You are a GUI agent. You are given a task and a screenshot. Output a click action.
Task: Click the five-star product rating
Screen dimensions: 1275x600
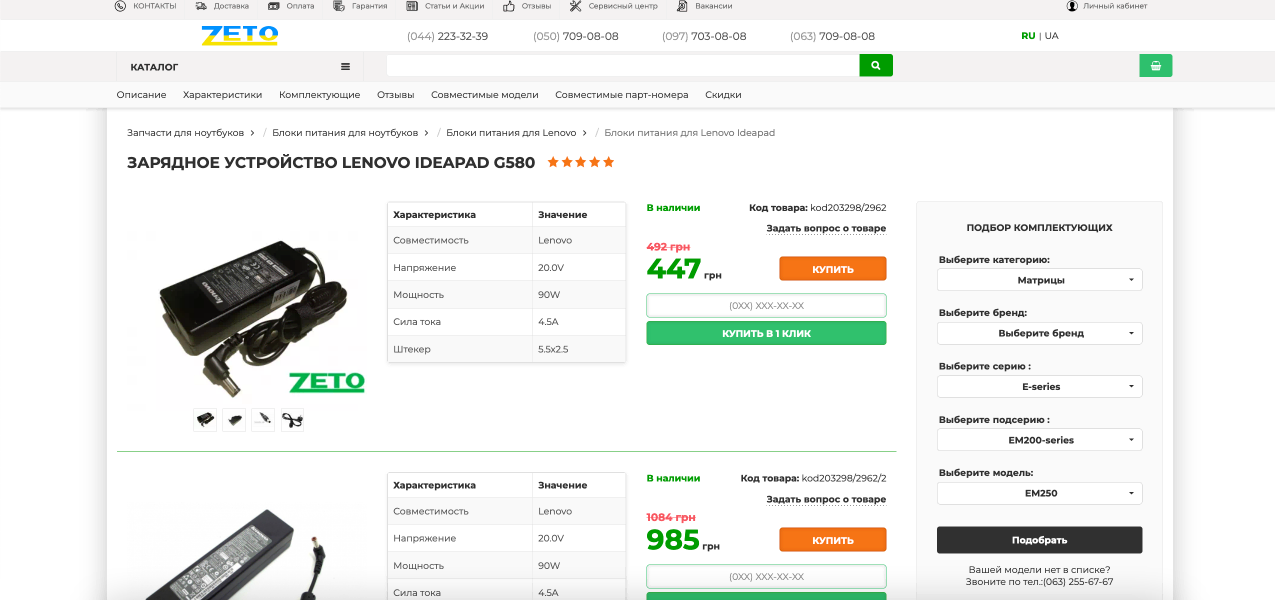pyautogui.click(x=580, y=162)
